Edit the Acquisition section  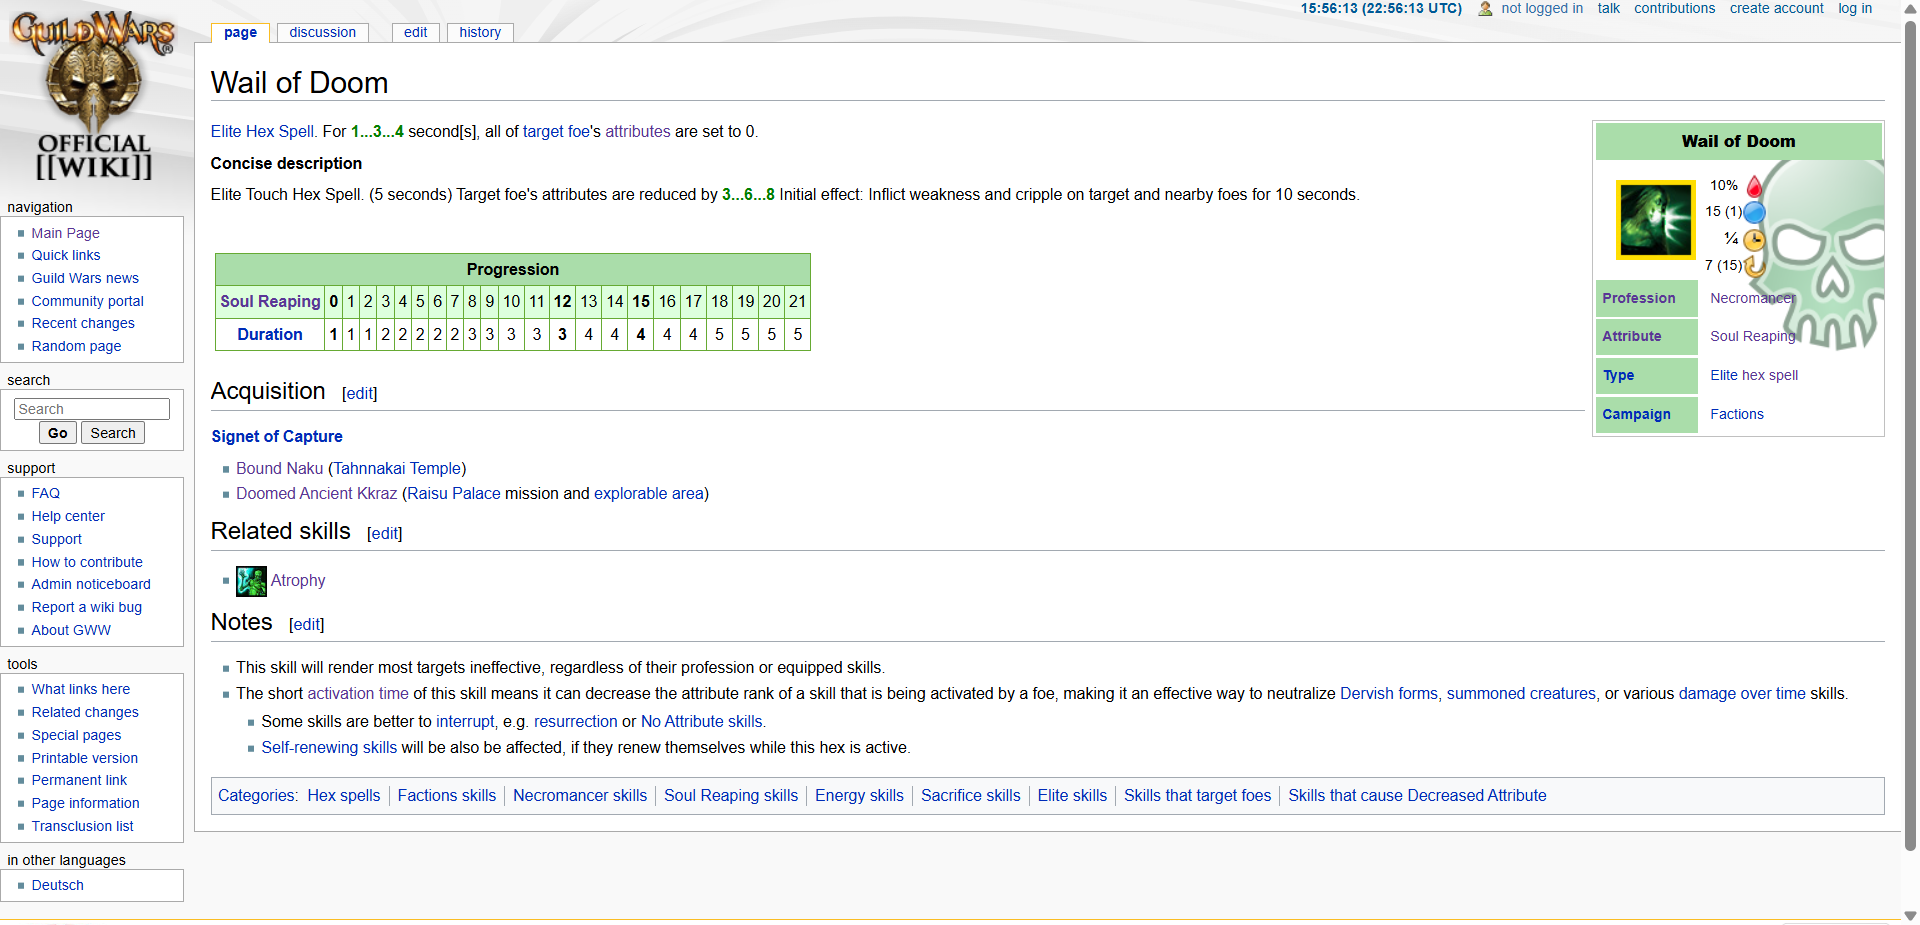(x=359, y=393)
